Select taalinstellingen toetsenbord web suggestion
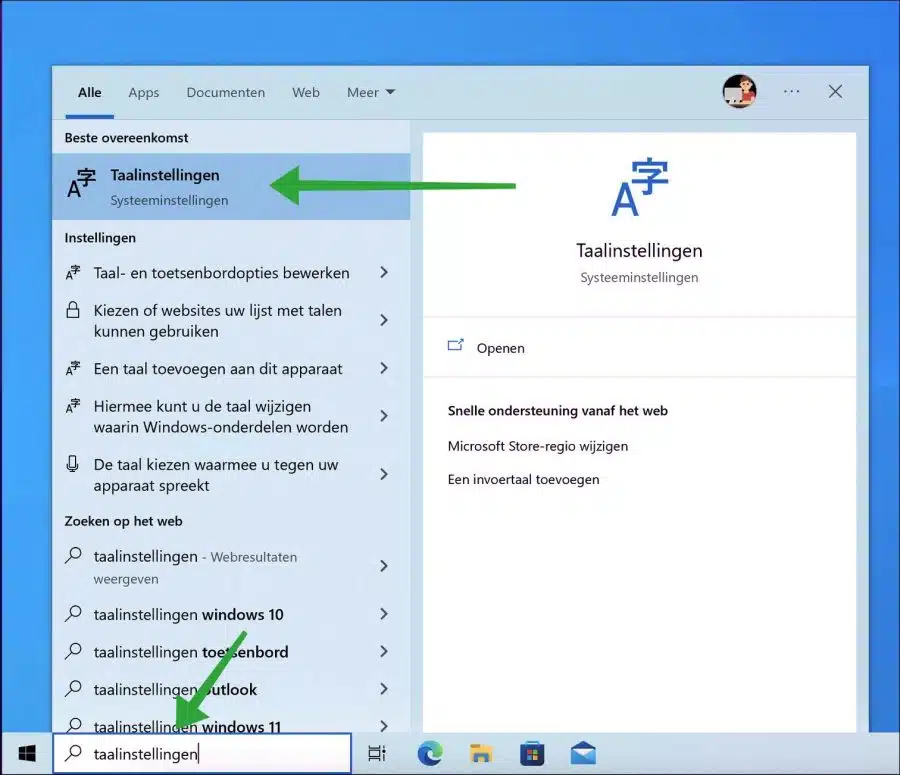 [x=231, y=652]
